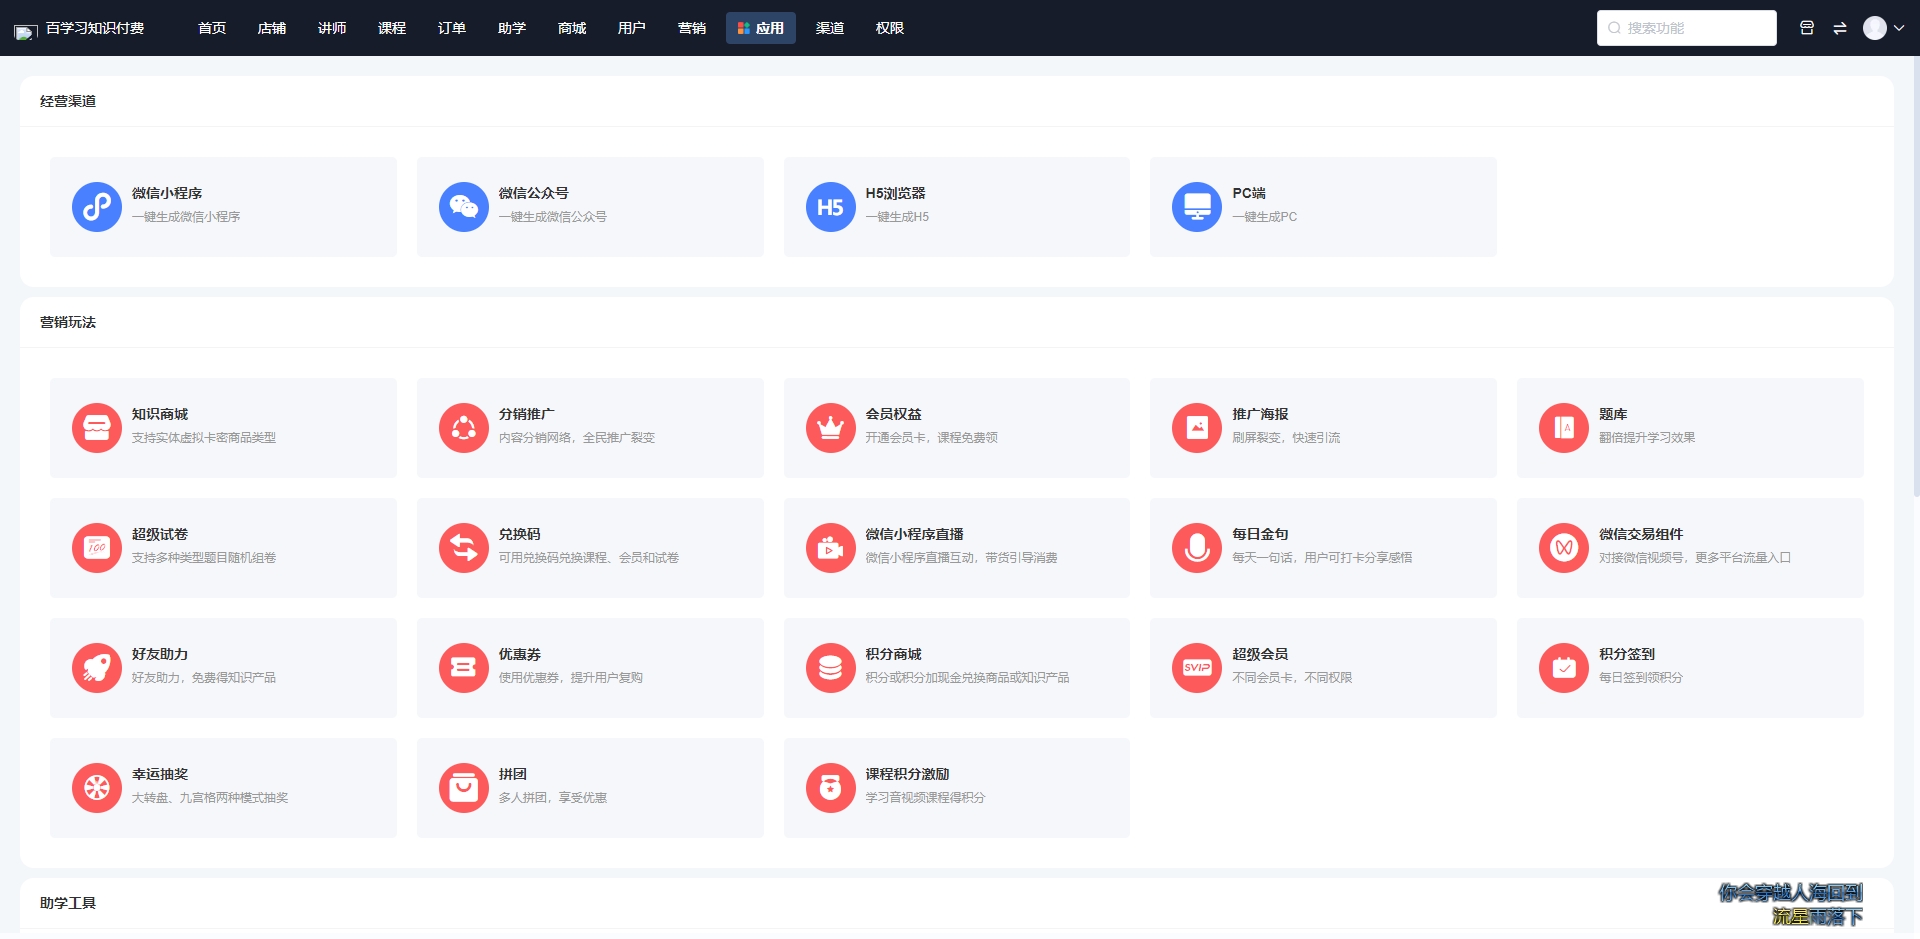Click the 好友助力 rocket icon
The height and width of the screenshot is (939, 1920).
click(97, 668)
